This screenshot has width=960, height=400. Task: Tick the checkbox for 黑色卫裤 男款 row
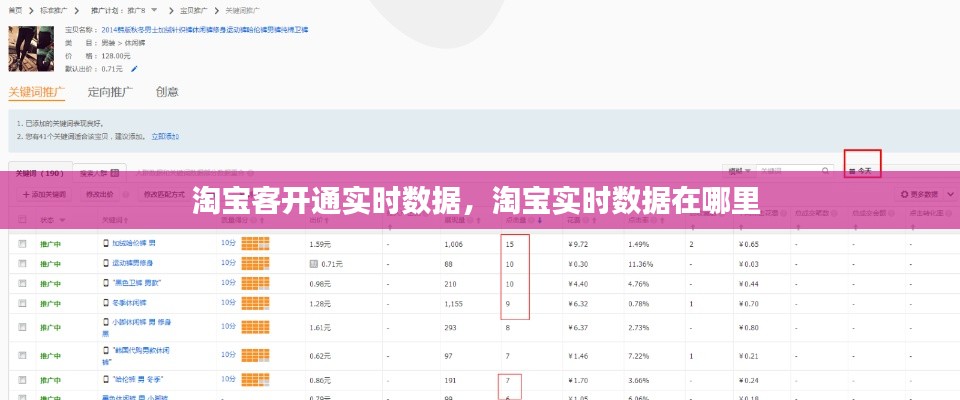21,284
